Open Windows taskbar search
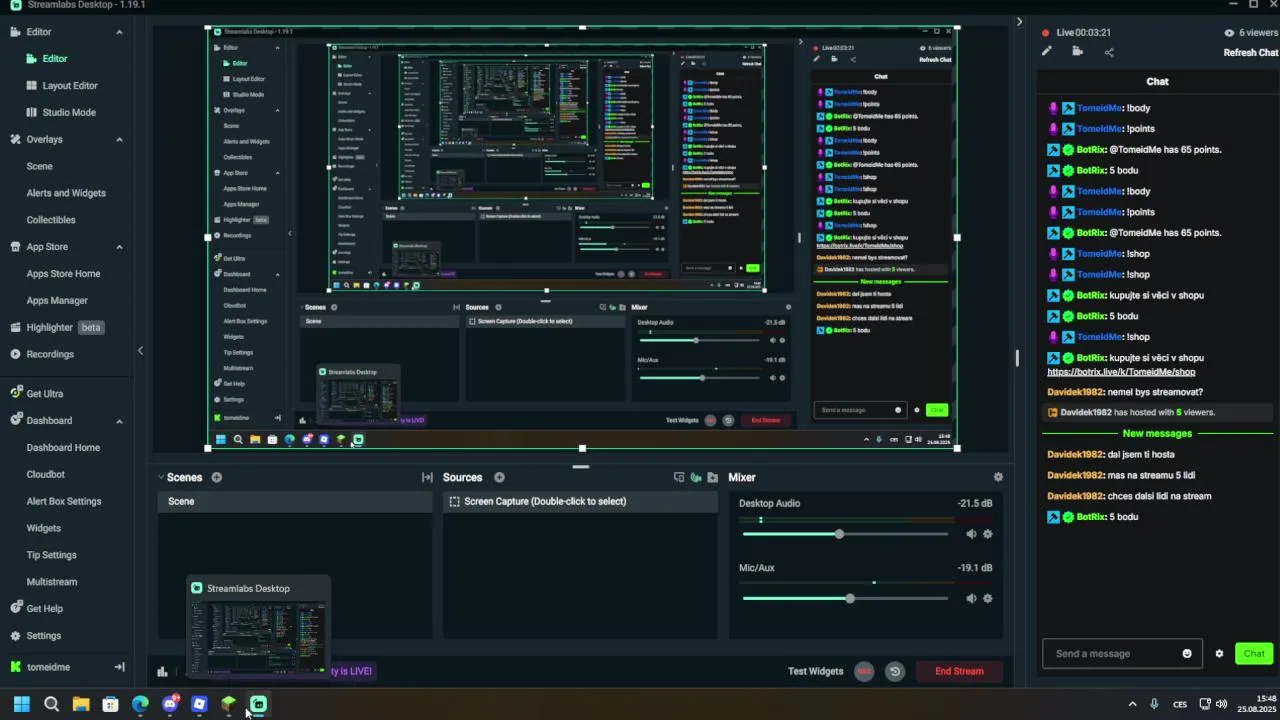1280x720 pixels. pos(51,704)
